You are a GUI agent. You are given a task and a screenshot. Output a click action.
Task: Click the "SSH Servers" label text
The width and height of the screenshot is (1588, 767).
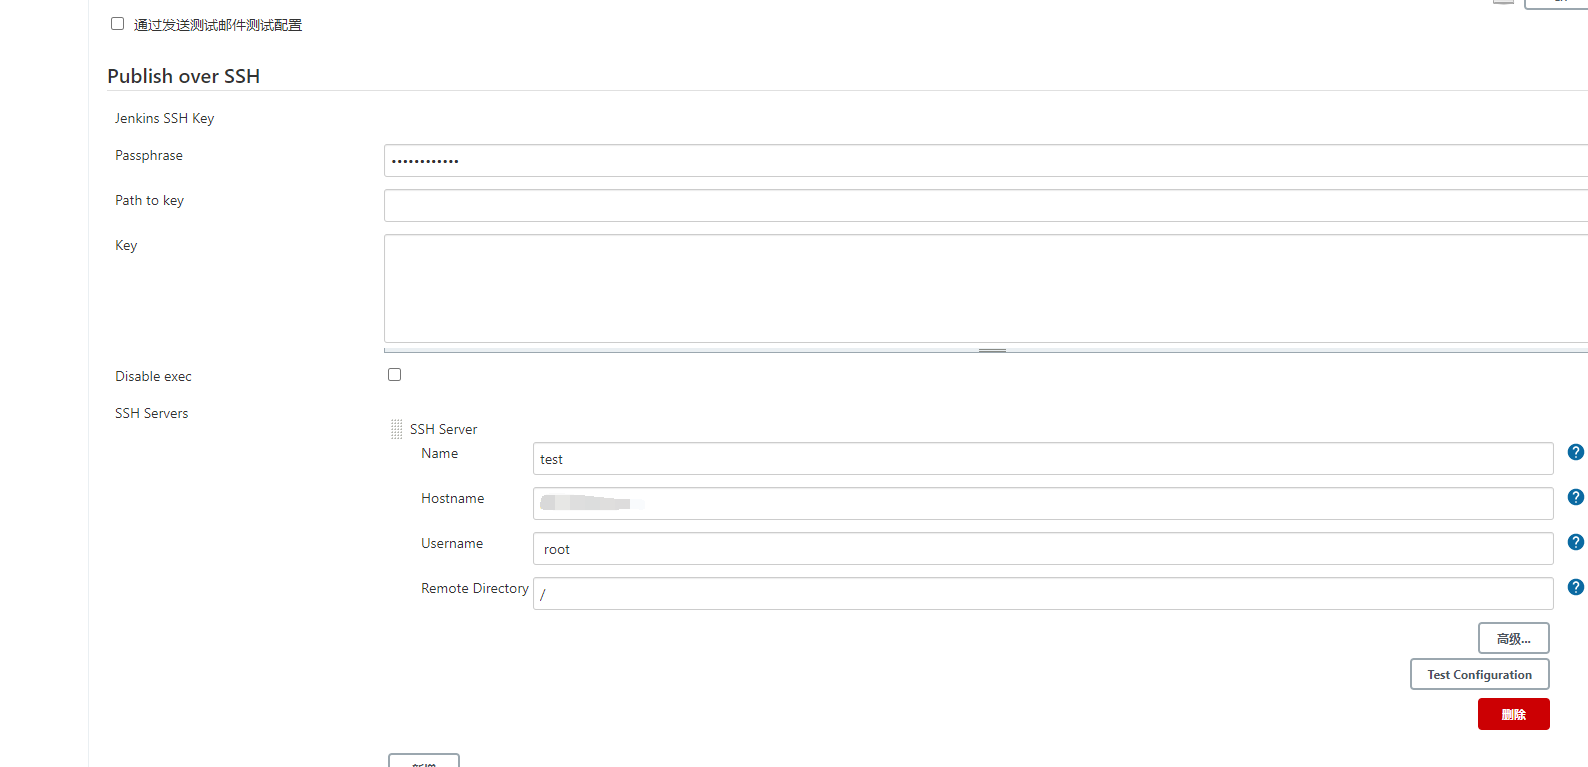click(151, 413)
